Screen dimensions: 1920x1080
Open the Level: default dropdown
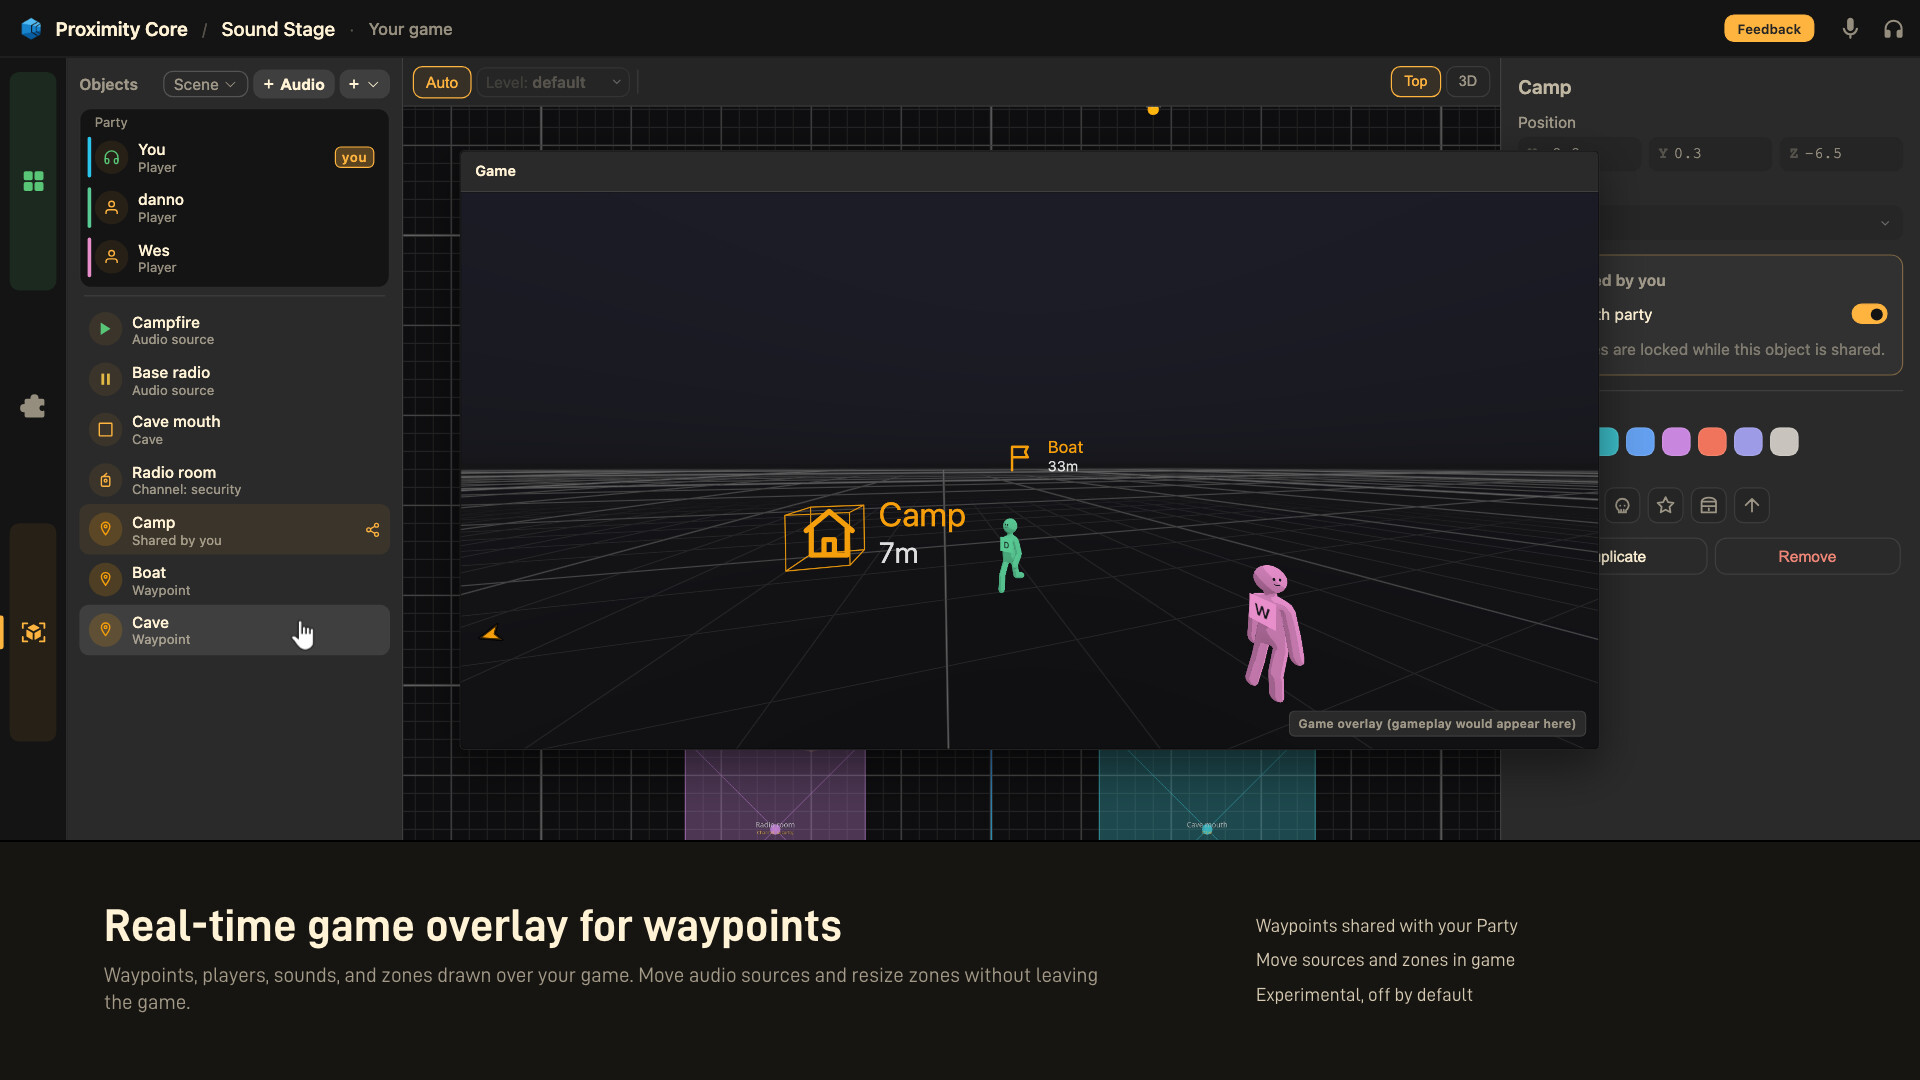552,83
